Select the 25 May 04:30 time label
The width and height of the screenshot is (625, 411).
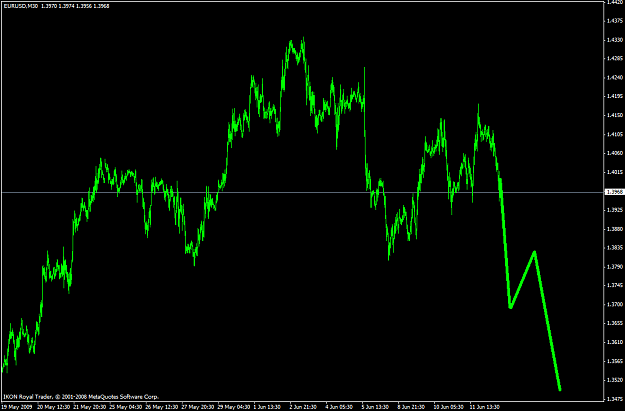[126, 407]
